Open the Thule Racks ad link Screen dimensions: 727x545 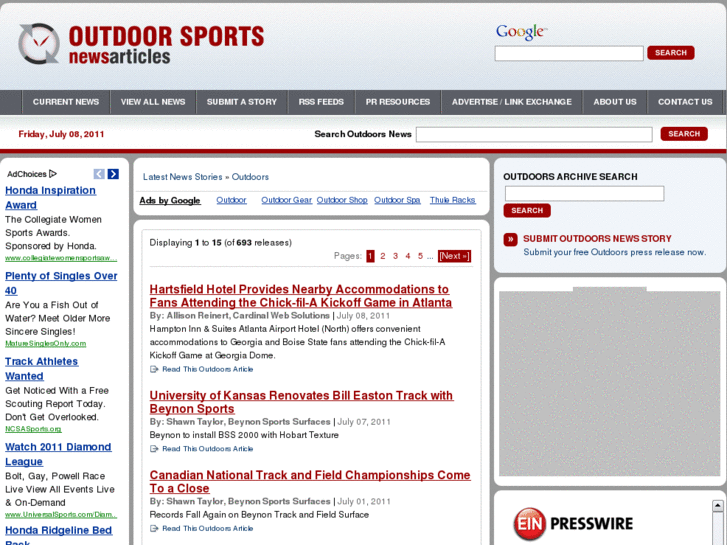(453, 200)
